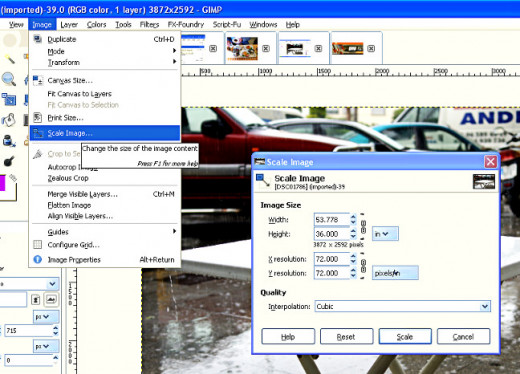Close the first image tab
The width and height of the screenshot is (520, 374).
(213, 49)
